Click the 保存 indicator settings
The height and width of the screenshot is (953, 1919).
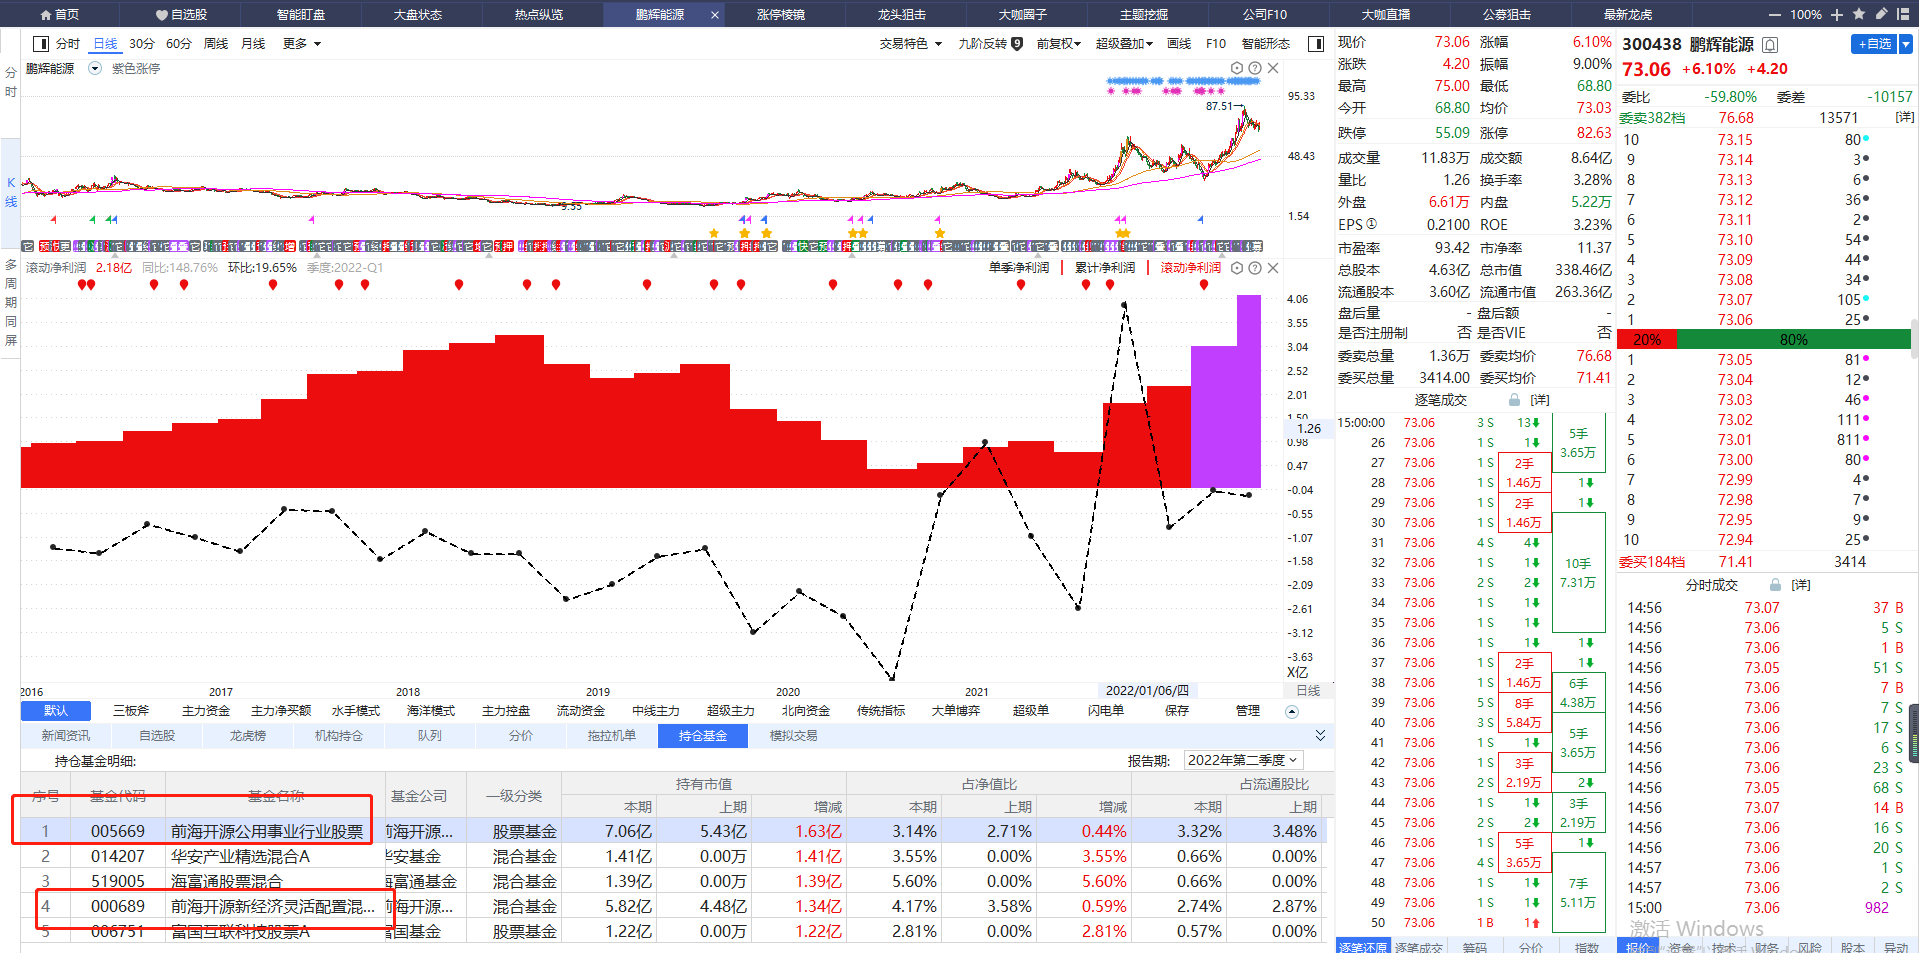tap(1177, 710)
